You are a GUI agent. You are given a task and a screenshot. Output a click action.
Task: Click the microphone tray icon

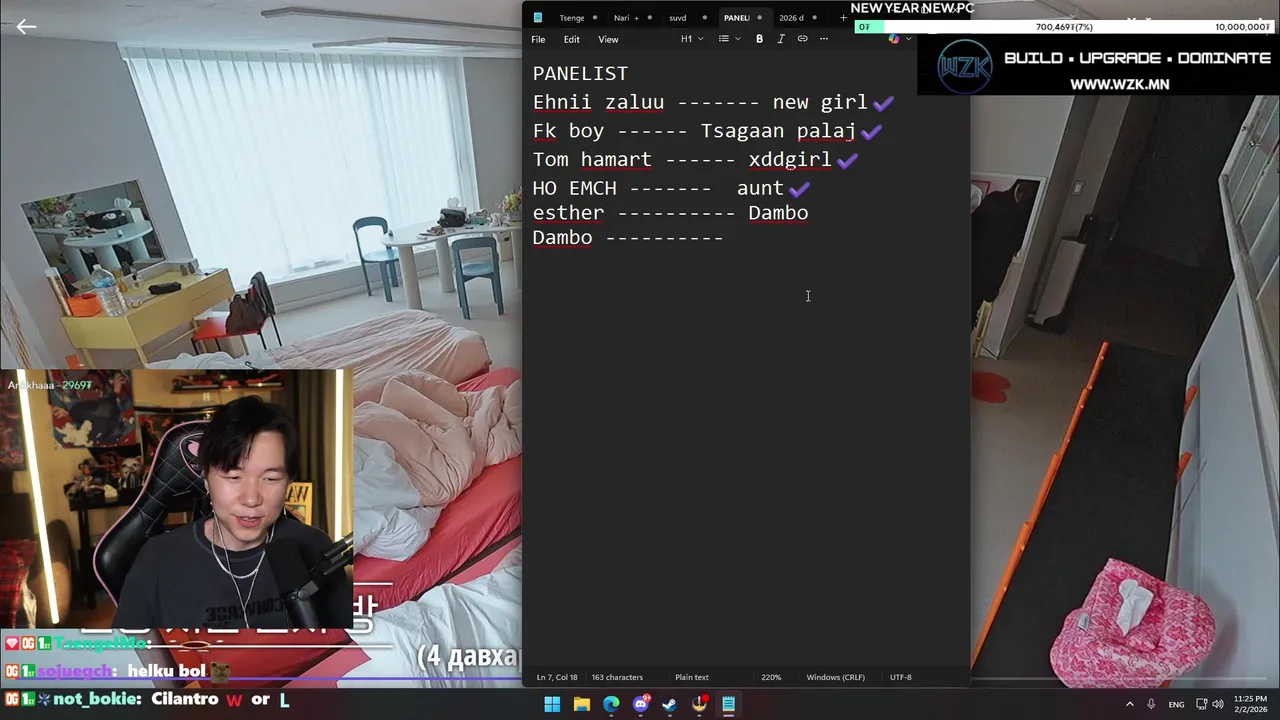click(1151, 704)
